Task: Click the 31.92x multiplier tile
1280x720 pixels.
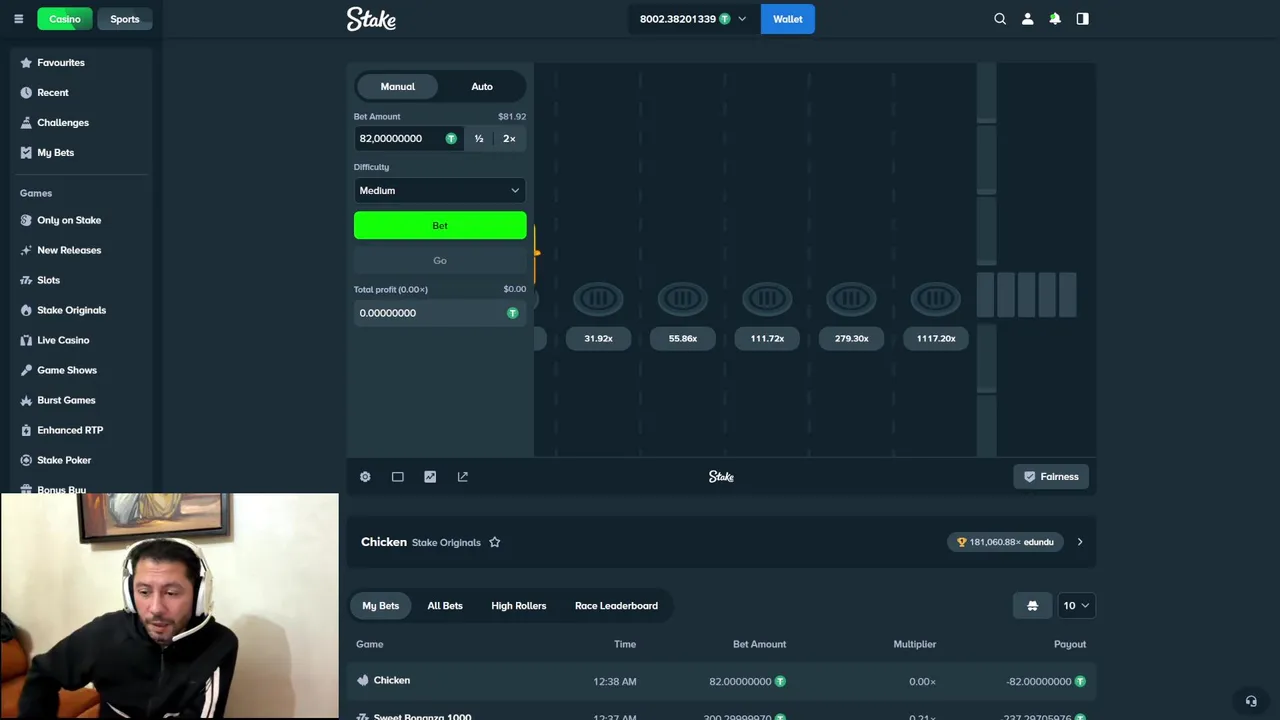Action: (x=598, y=338)
